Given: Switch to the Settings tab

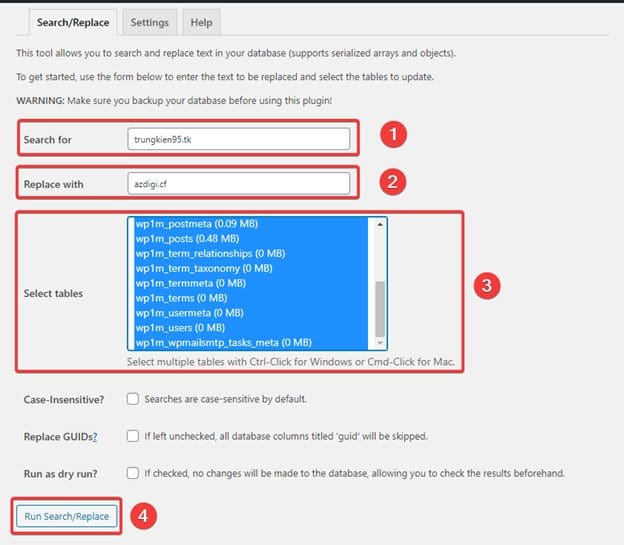Looking at the screenshot, I should 149,22.
